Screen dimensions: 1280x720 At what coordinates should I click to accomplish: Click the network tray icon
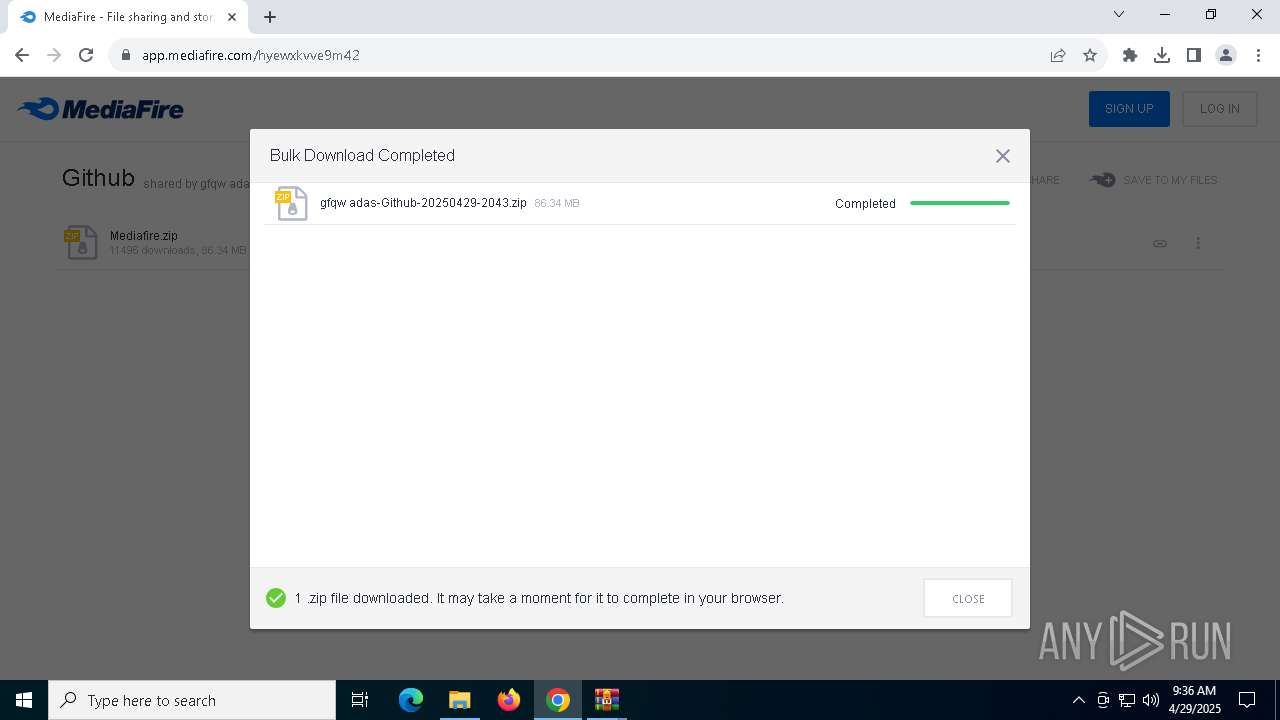click(x=1127, y=700)
